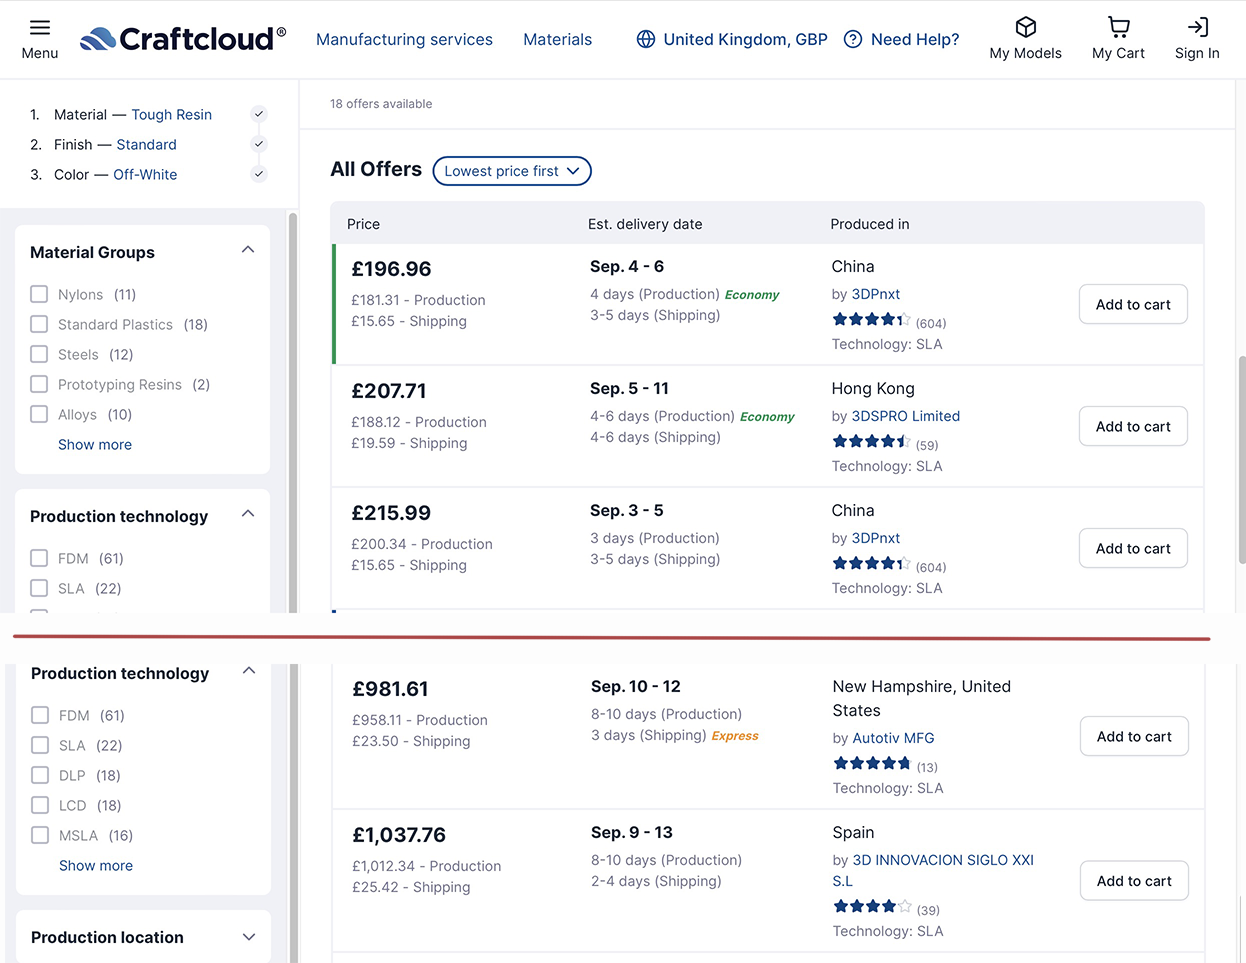1246x963 pixels.
Task: Click the checkmark beside Color — Off-White
Action: click(259, 174)
